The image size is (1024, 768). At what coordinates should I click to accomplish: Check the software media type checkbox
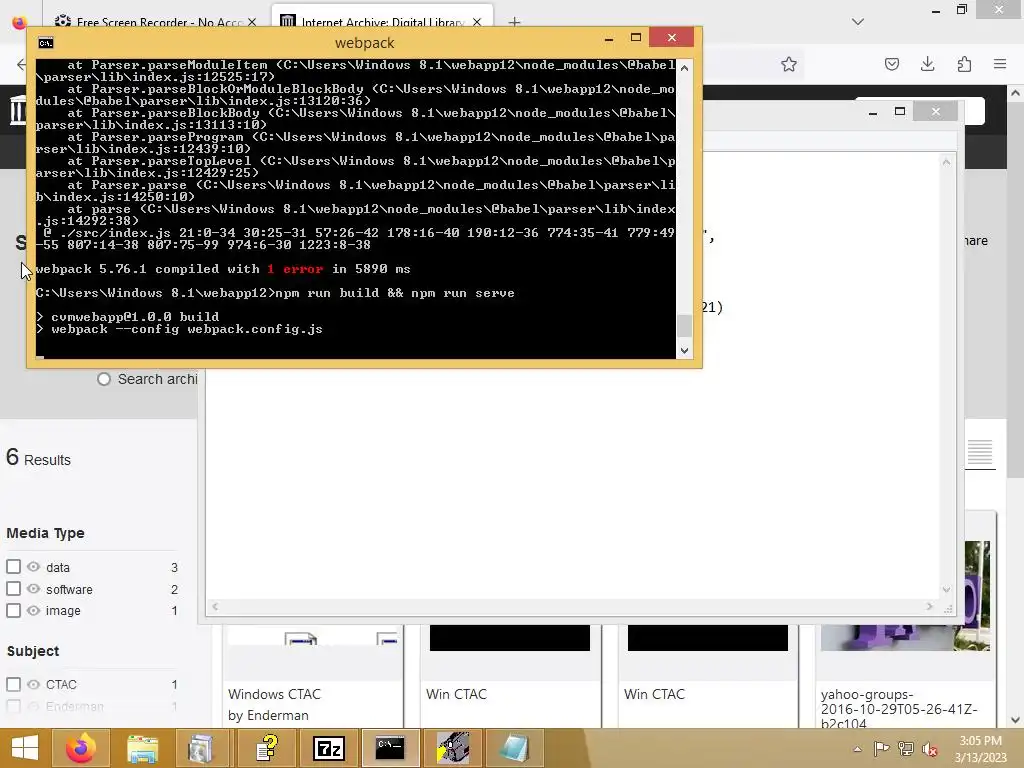[14, 588]
